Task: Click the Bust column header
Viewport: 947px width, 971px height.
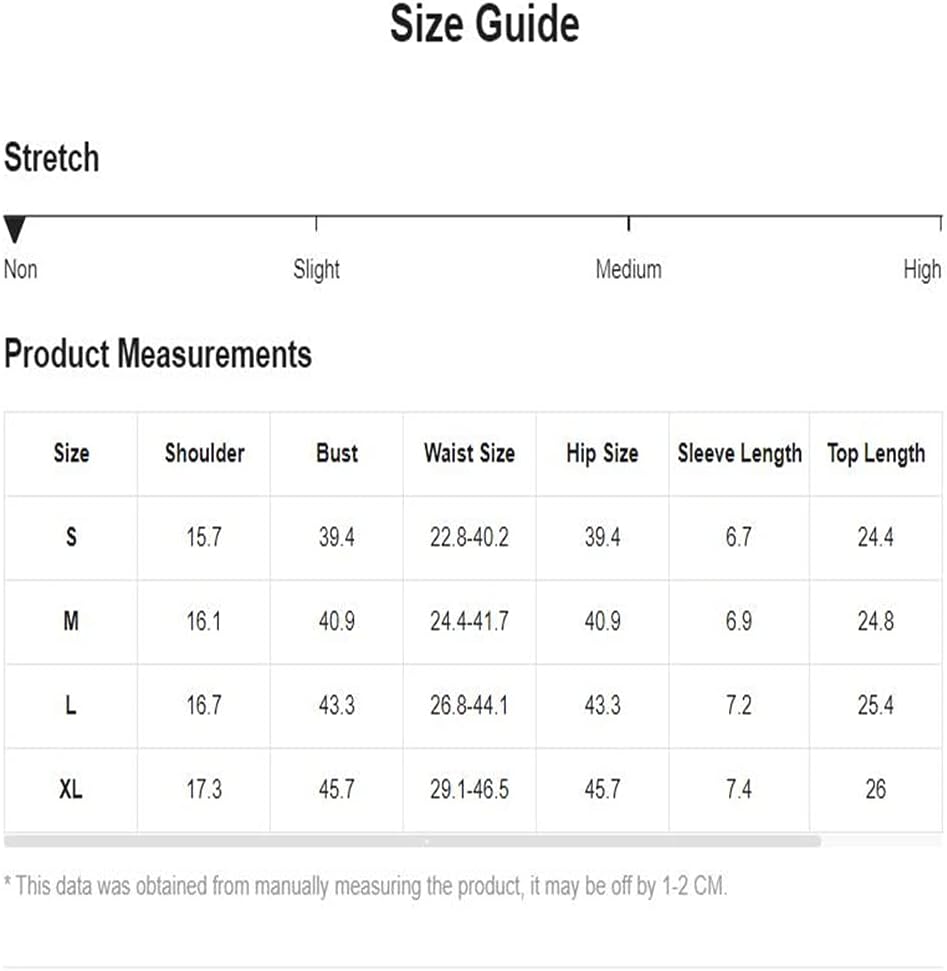Action: 337,453
